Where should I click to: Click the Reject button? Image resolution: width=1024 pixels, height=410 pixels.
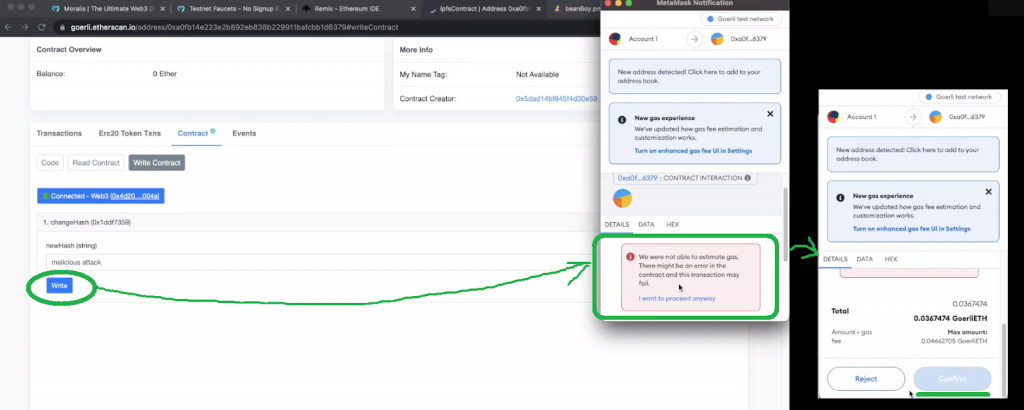click(x=866, y=379)
